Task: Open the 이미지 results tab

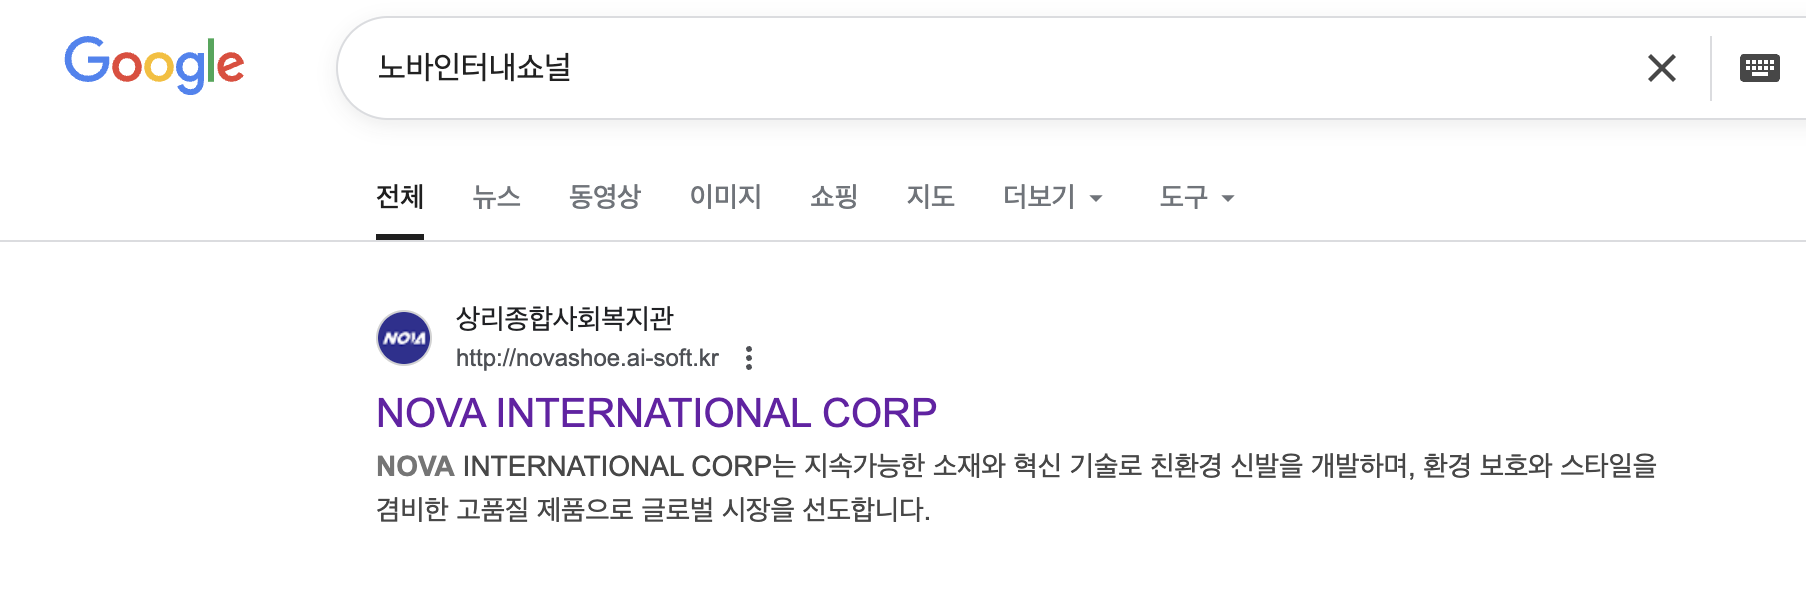Action: (x=725, y=196)
